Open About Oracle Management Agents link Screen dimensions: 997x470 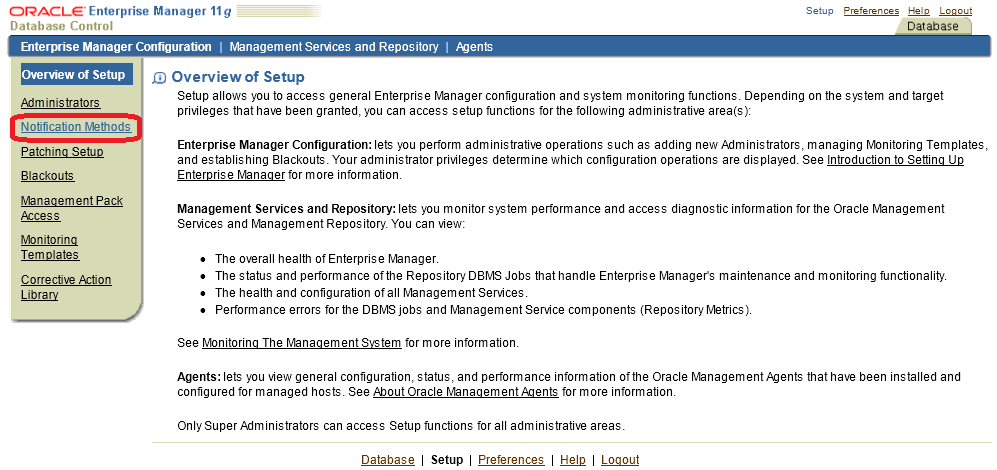465,391
